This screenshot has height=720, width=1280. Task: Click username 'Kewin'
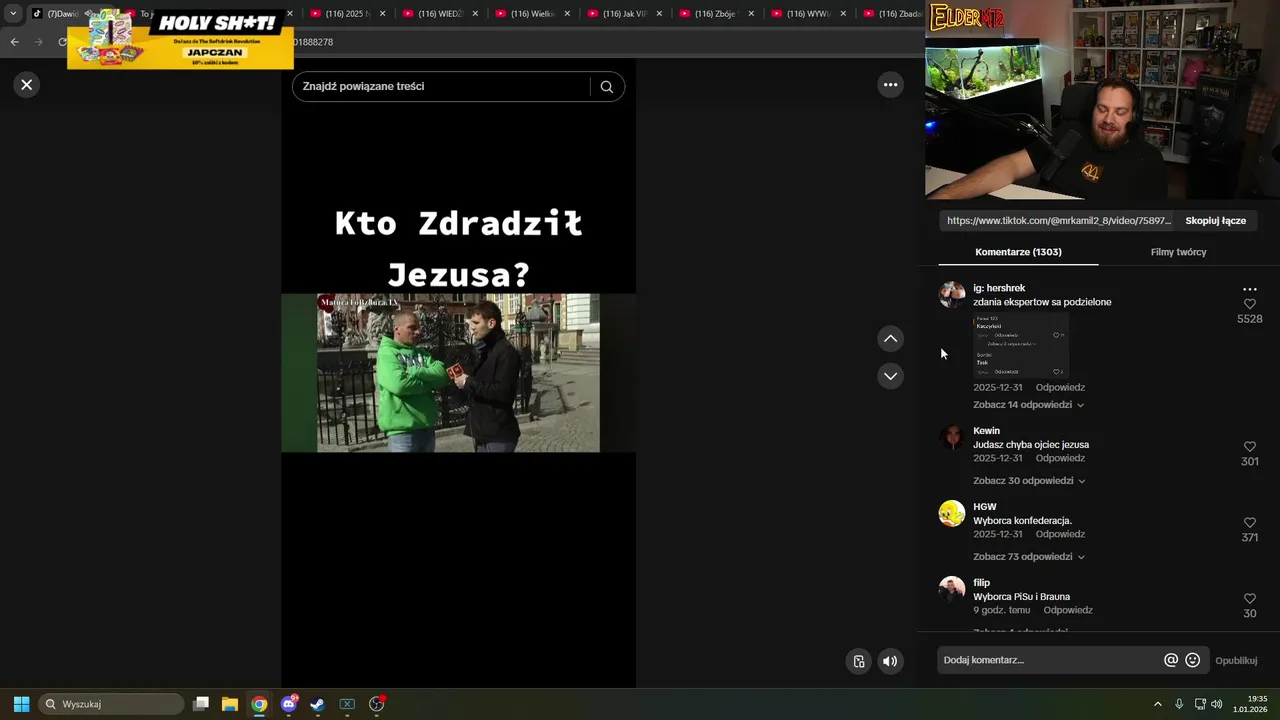click(986, 431)
